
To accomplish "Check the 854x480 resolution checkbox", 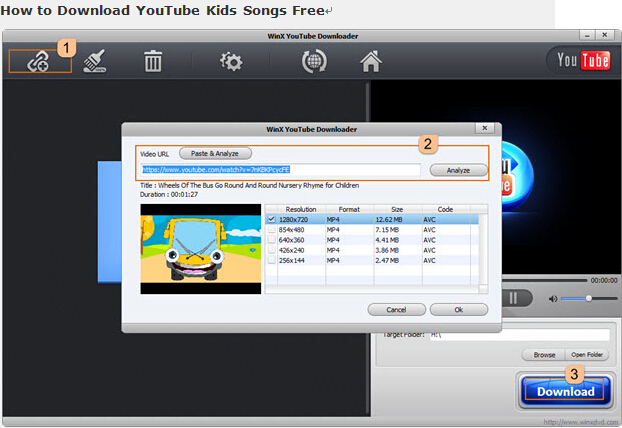I will pos(271,229).
